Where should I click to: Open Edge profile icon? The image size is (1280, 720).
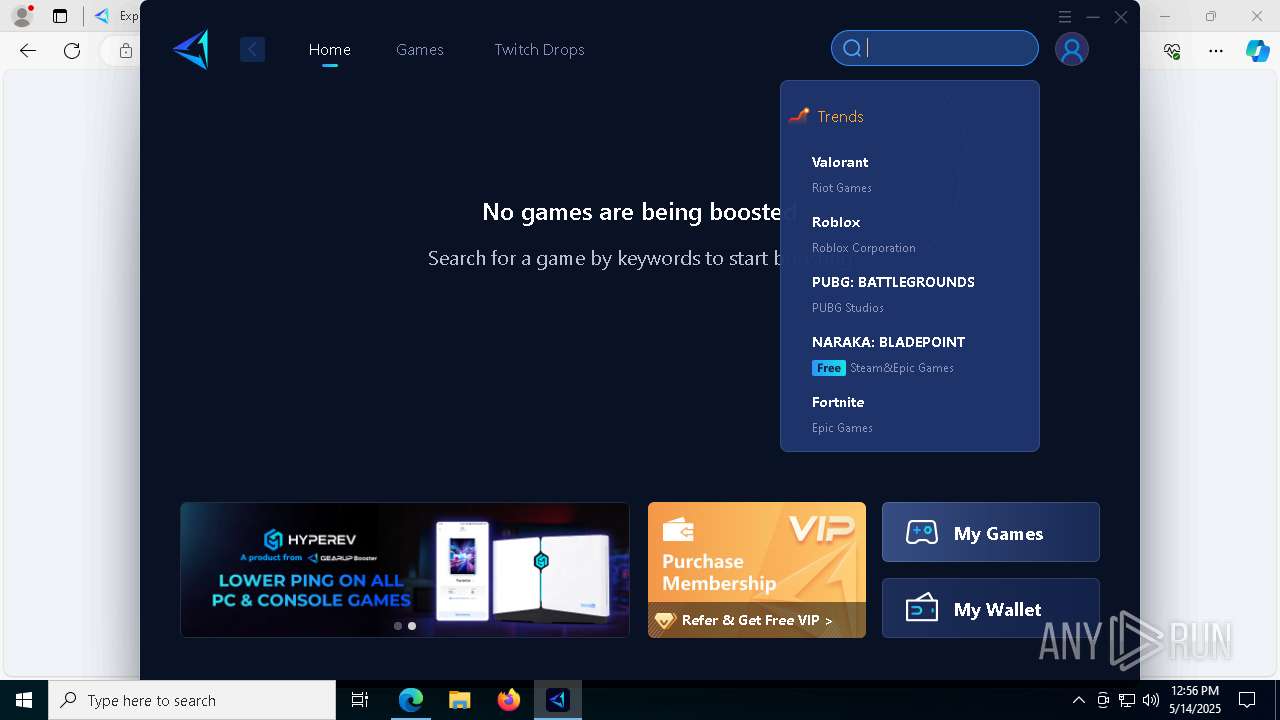click(22, 16)
